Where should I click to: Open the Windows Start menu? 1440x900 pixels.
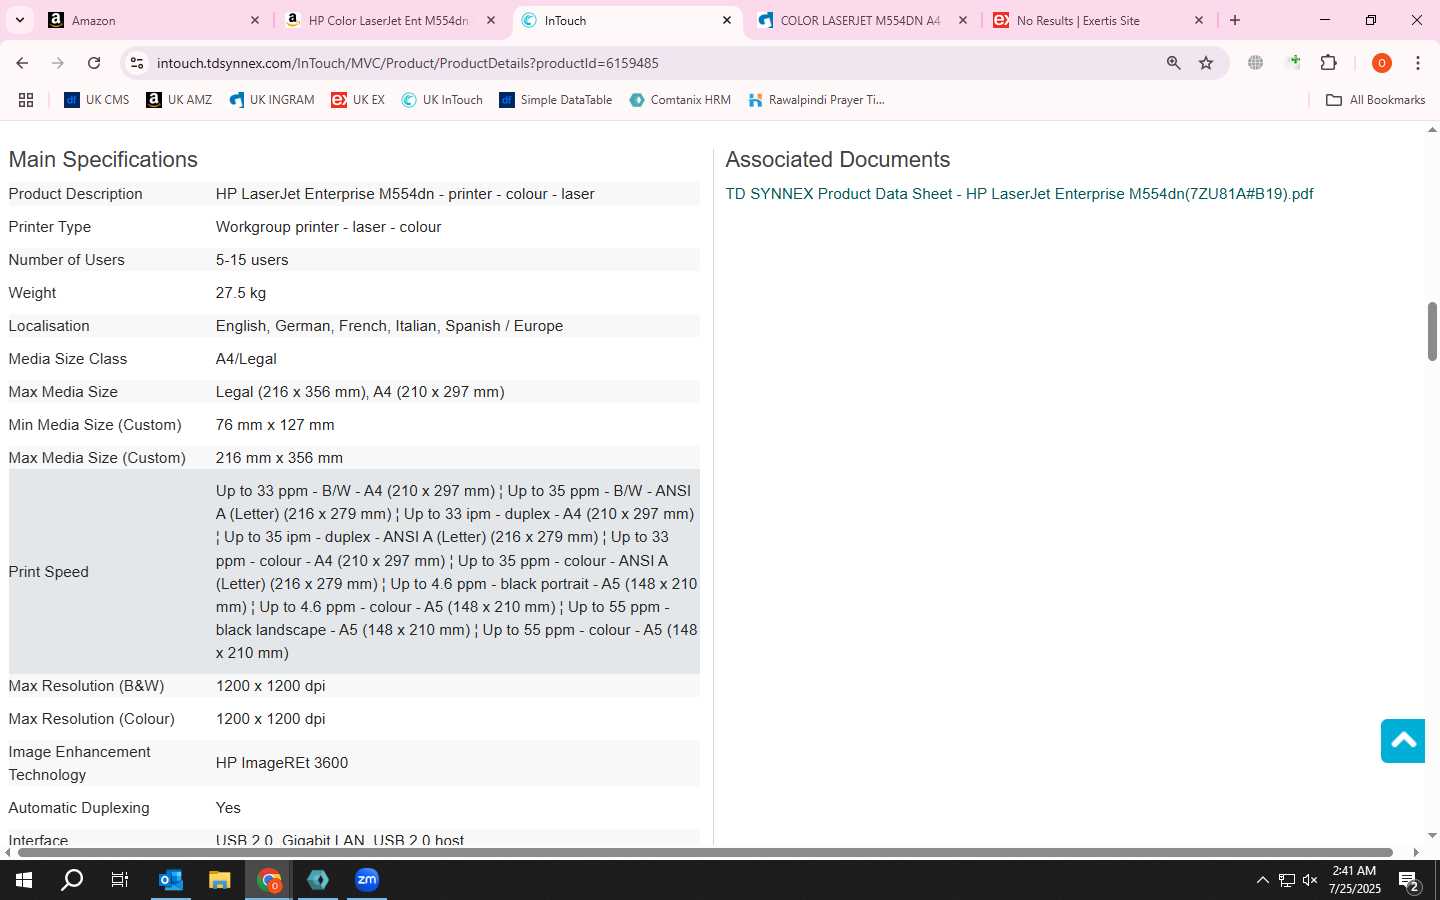[x=24, y=880]
